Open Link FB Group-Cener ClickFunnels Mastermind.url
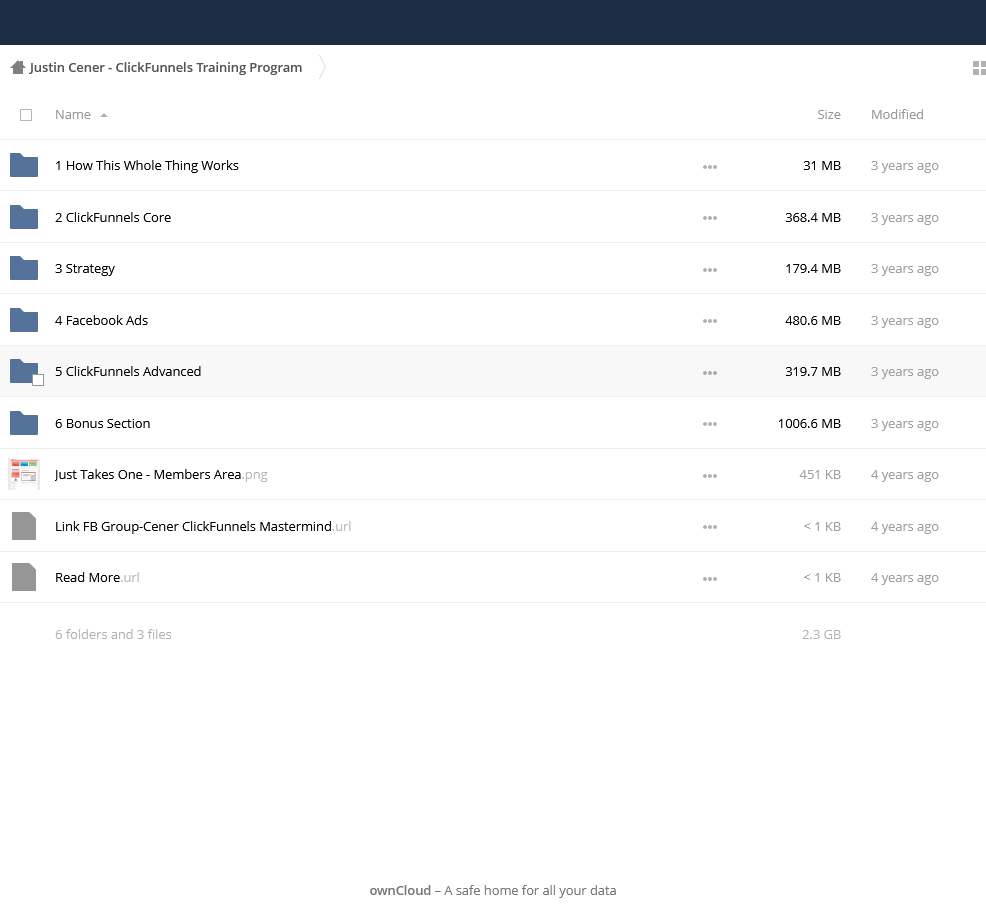 [202, 526]
